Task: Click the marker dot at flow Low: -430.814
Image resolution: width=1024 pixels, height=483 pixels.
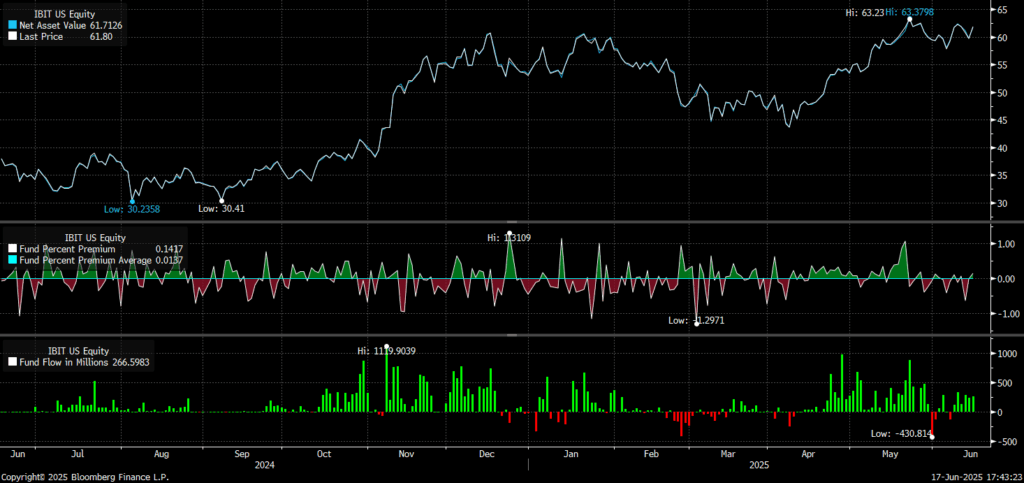Action: (x=932, y=437)
